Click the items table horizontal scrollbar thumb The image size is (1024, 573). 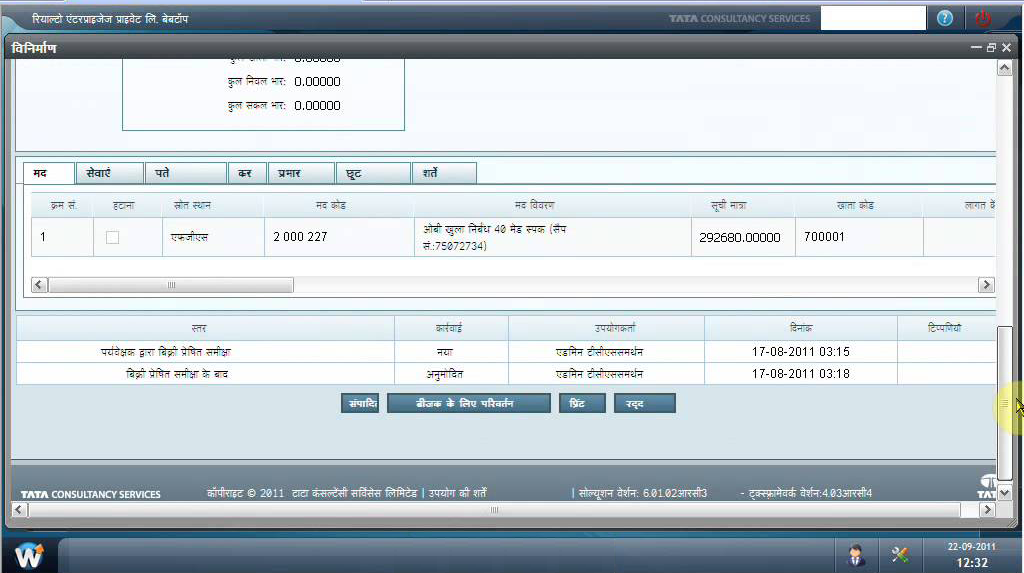click(x=171, y=285)
